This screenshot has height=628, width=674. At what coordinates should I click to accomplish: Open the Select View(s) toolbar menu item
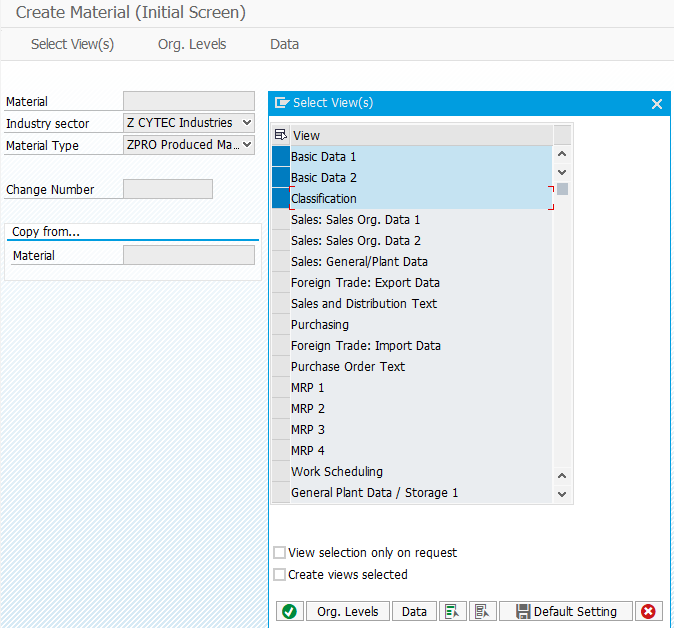[x=72, y=44]
